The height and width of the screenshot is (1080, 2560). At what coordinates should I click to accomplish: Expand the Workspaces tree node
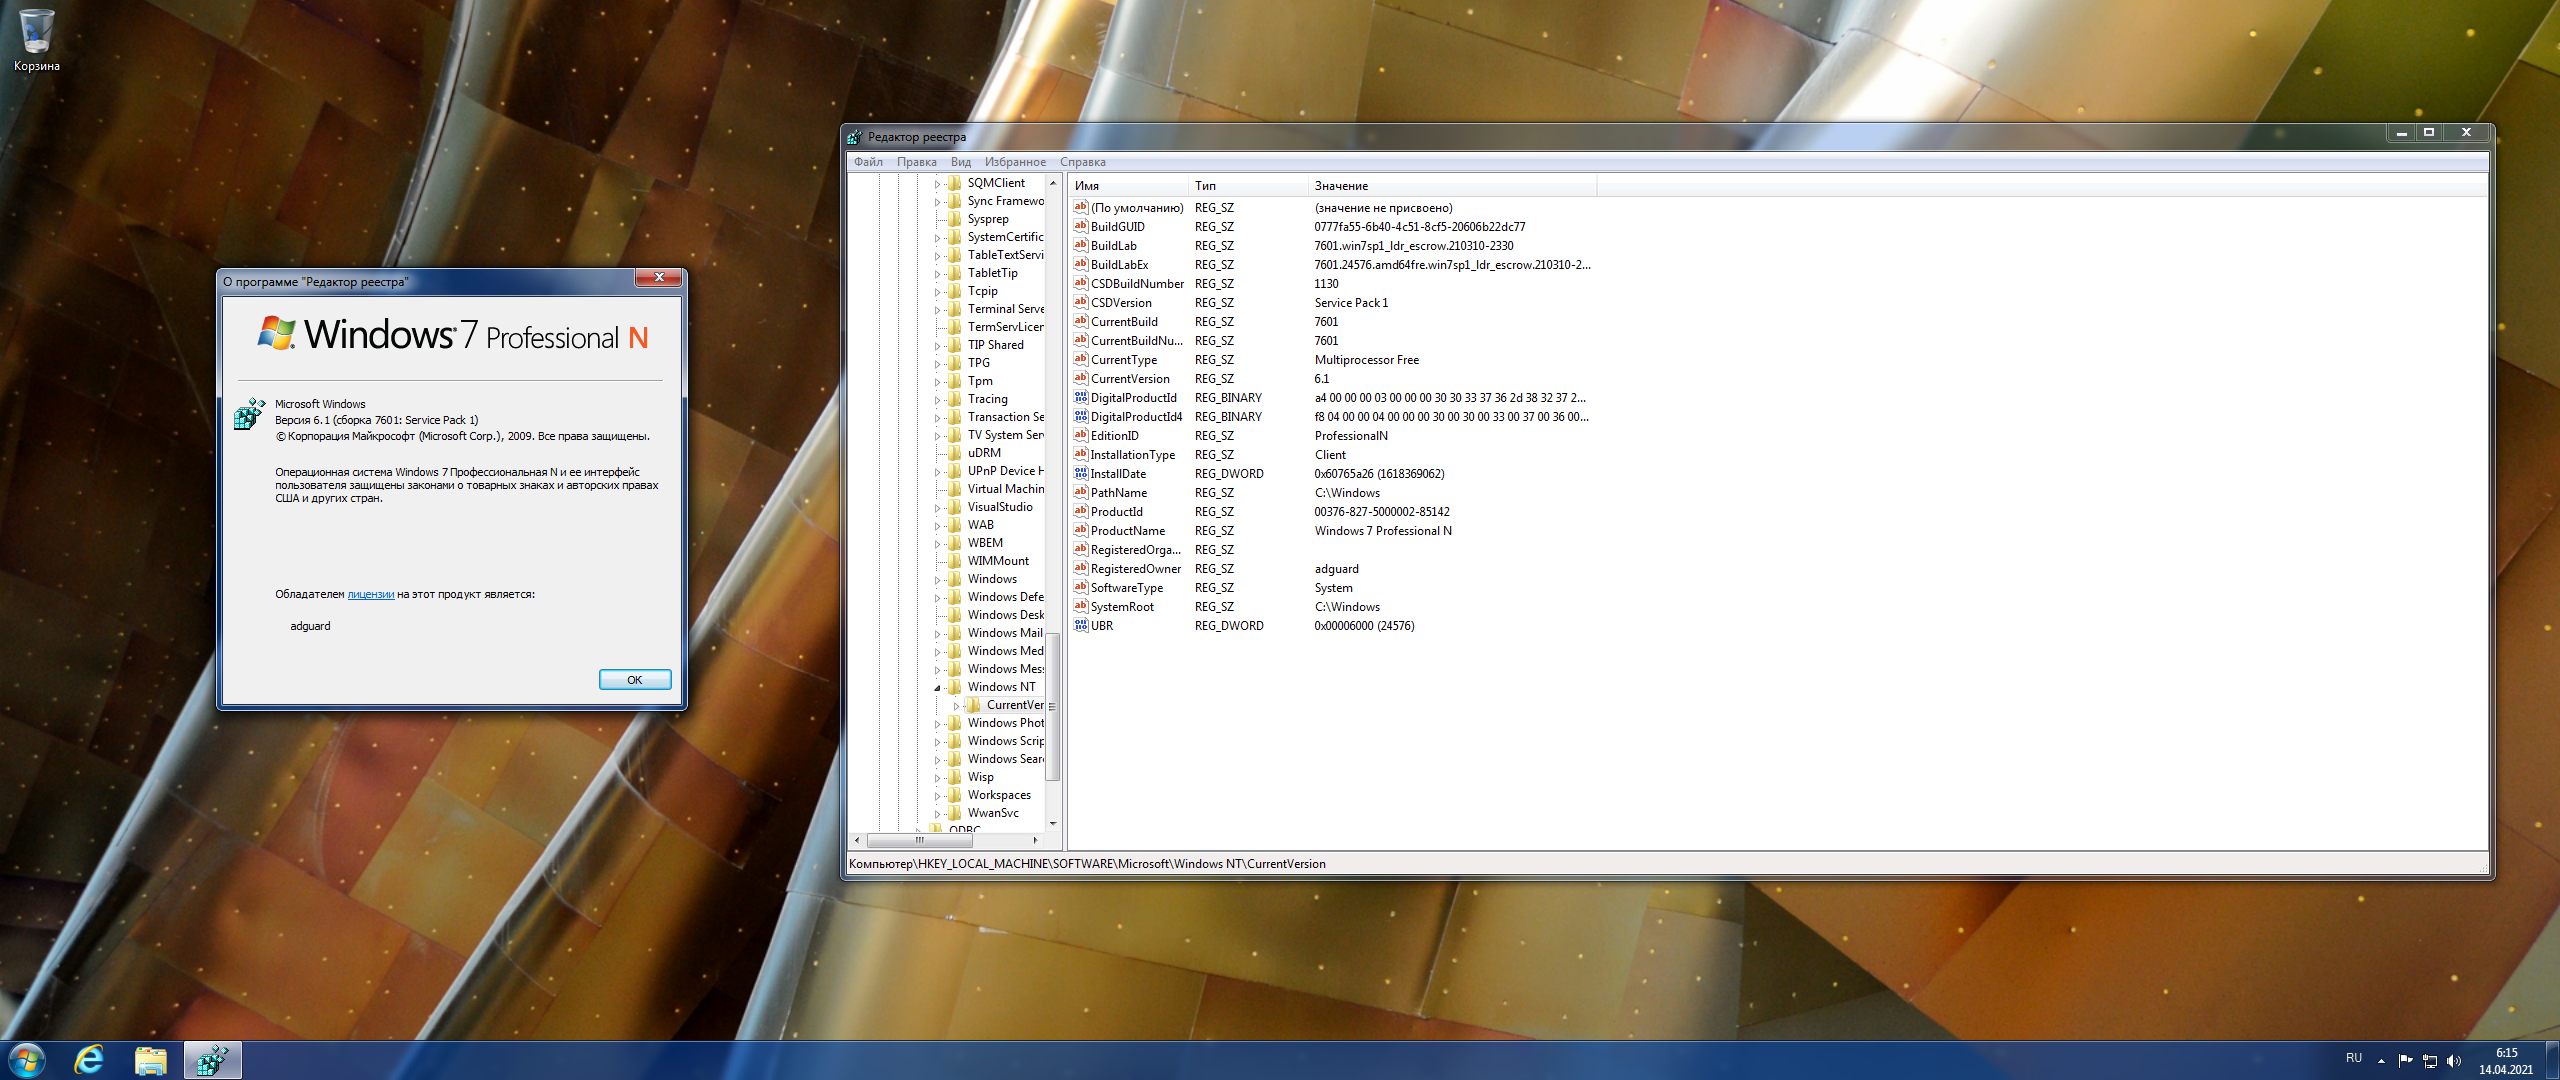coord(937,796)
